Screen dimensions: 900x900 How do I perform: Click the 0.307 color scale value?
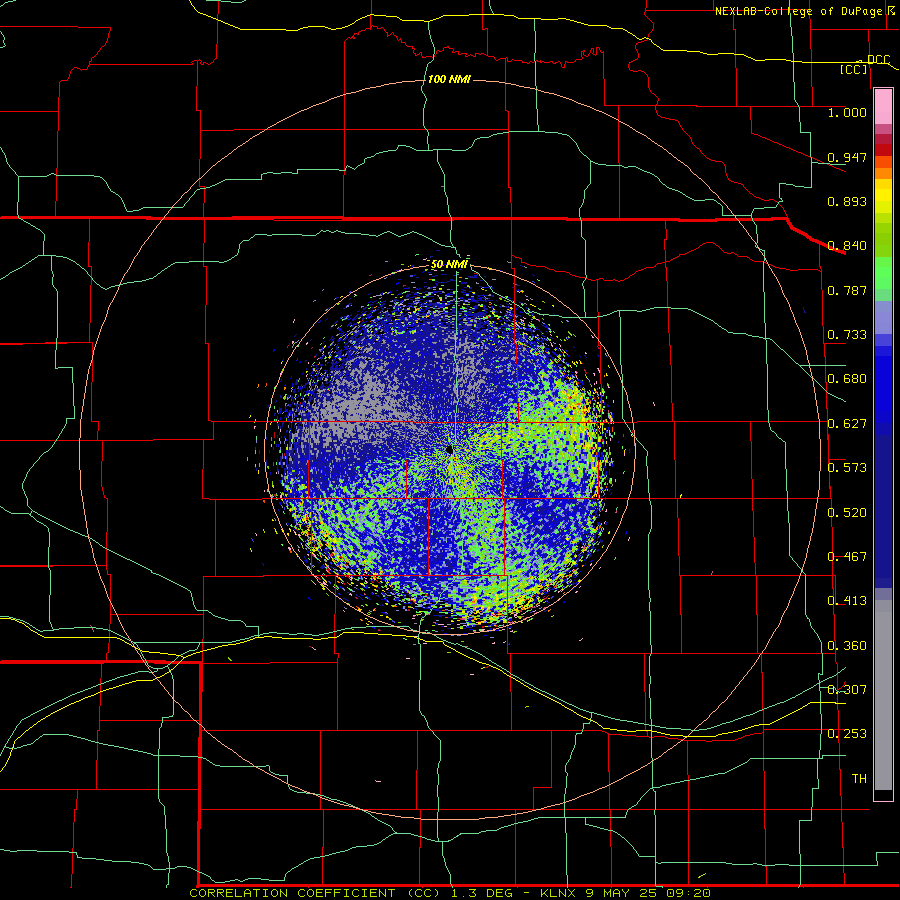pyautogui.click(x=847, y=689)
